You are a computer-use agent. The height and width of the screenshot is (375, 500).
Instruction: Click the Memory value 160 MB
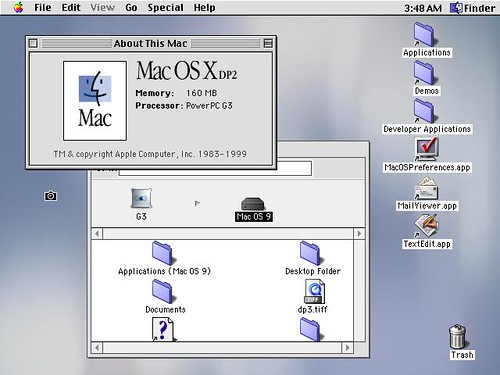coord(201,93)
